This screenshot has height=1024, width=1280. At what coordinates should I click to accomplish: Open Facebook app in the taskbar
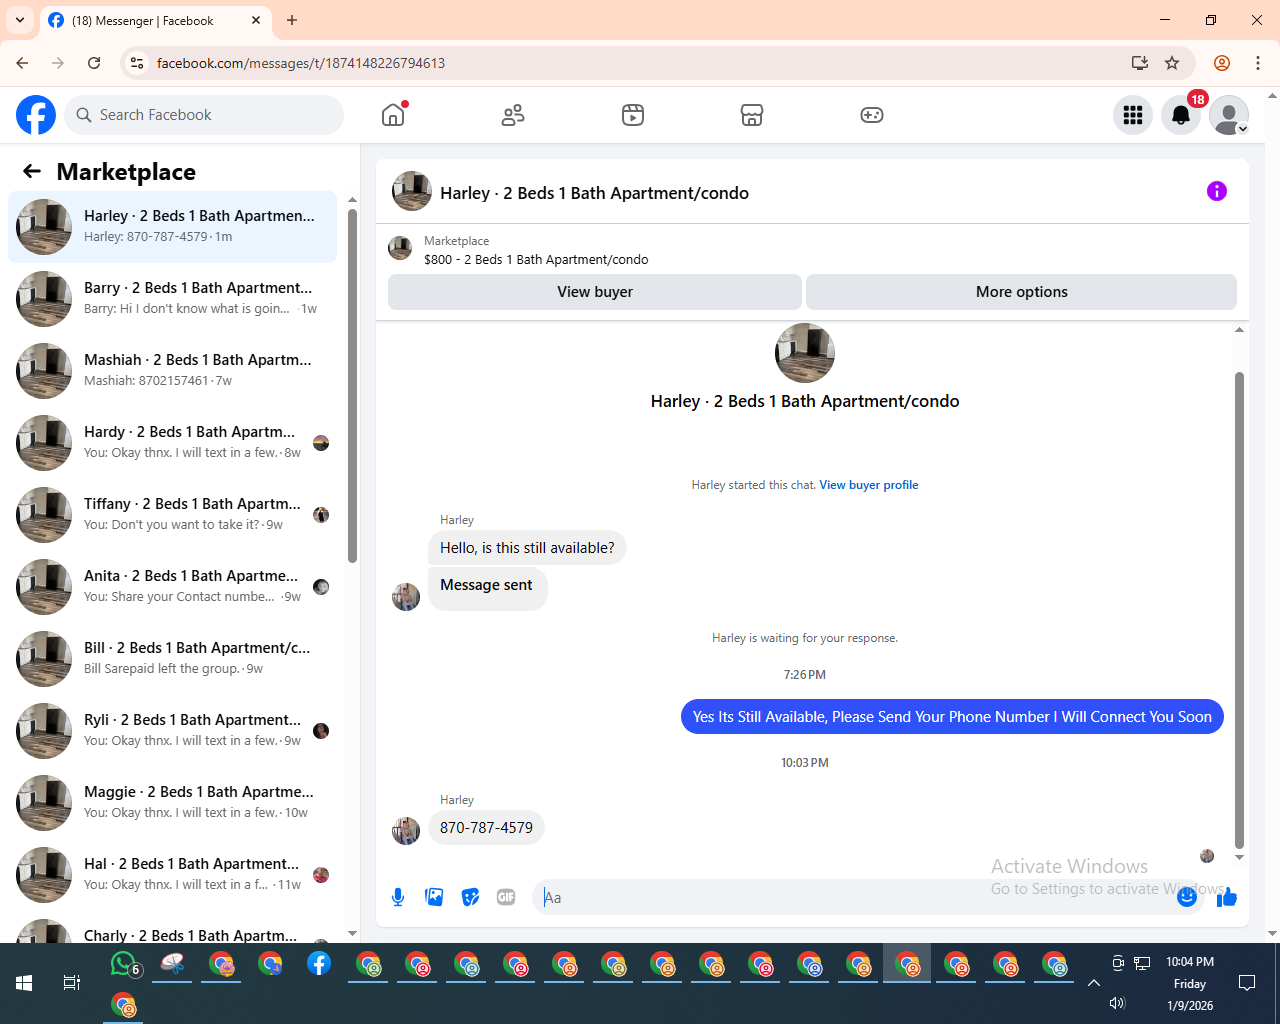319,964
